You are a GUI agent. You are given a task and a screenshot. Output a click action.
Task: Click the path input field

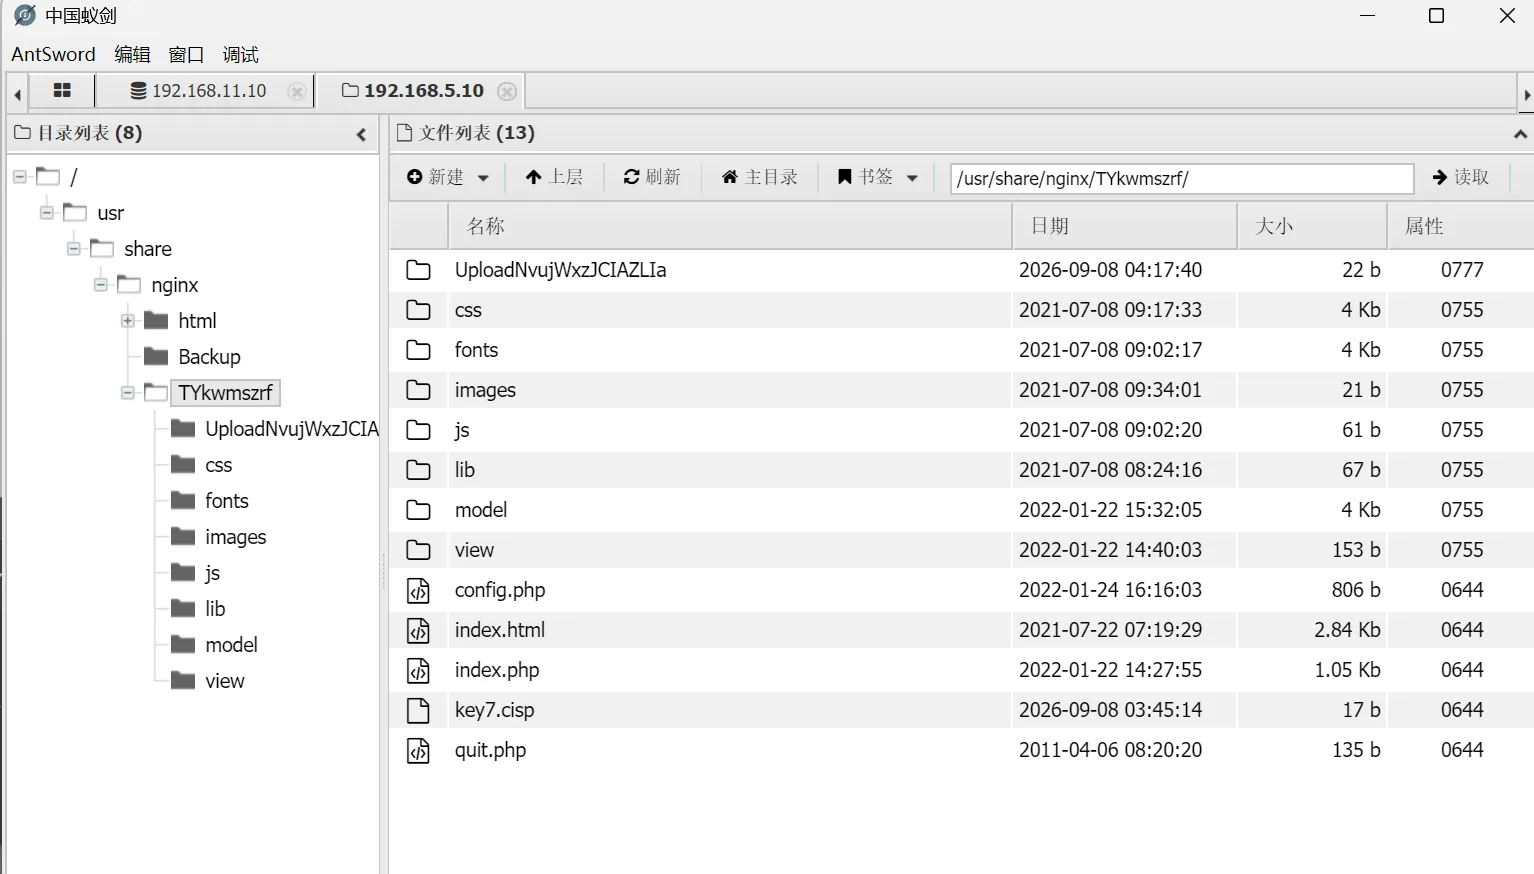point(1182,178)
